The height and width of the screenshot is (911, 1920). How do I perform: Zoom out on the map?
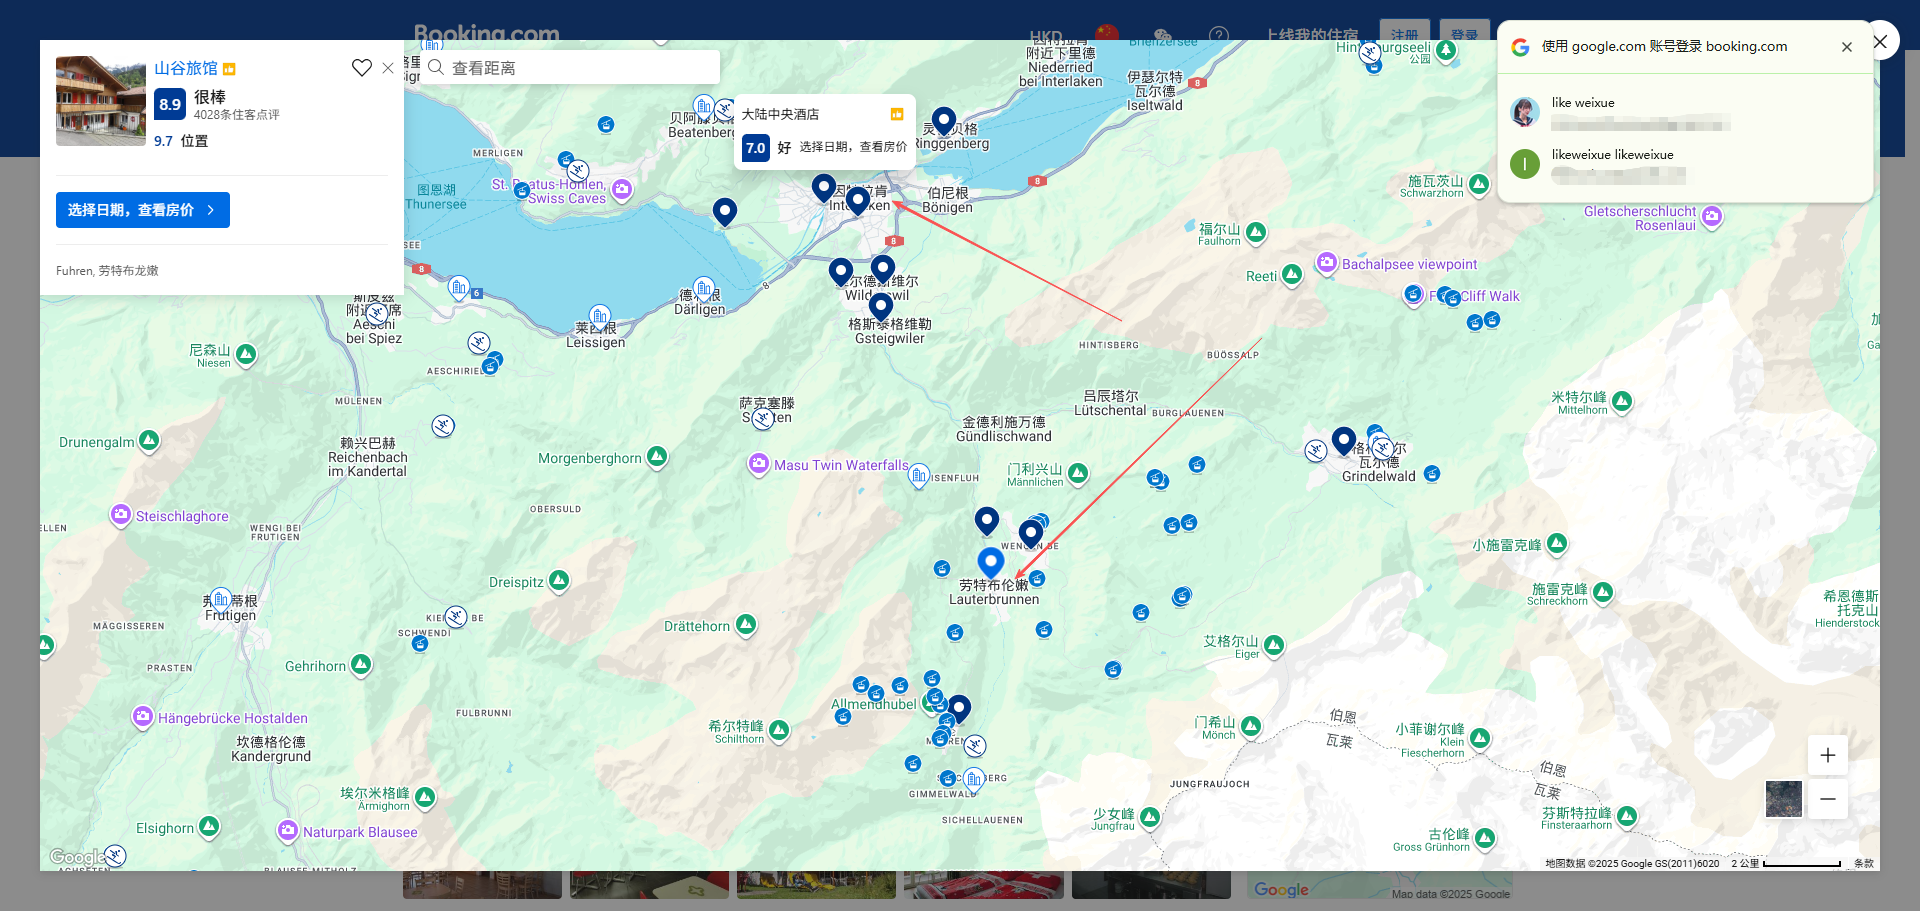[x=1827, y=799]
